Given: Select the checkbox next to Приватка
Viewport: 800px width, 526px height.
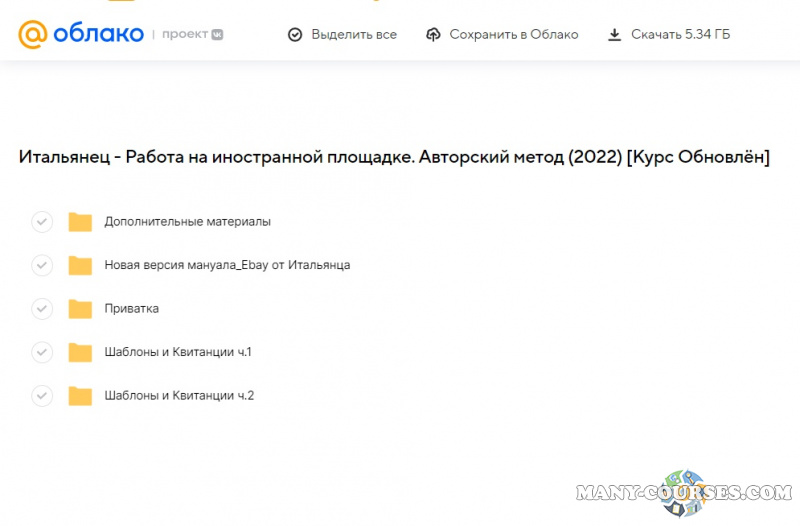Looking at the screenshot, I should click(42, 309).
